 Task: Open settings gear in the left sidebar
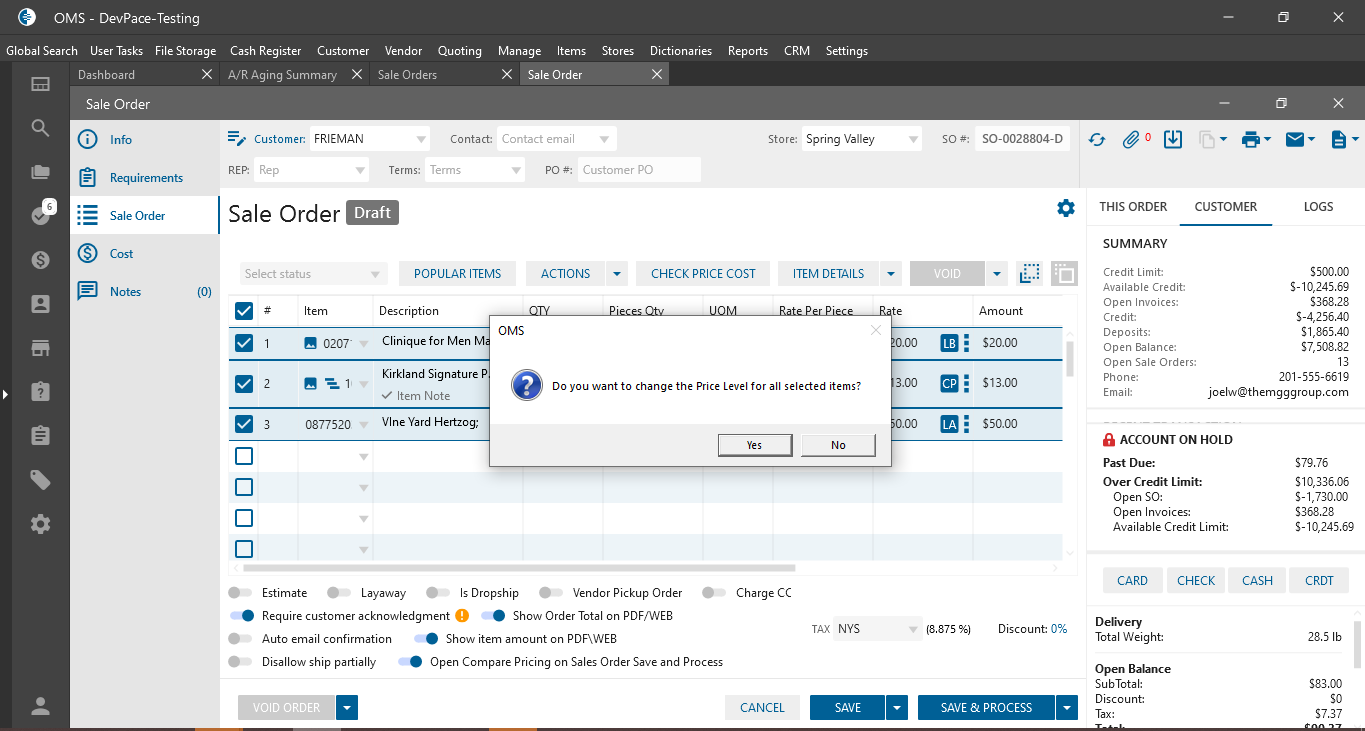40,524
